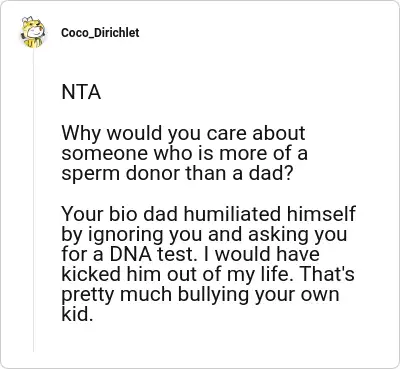Collapse the comment via vertical thread line
This screenshot has width=400, height=369.
point(33,200)
